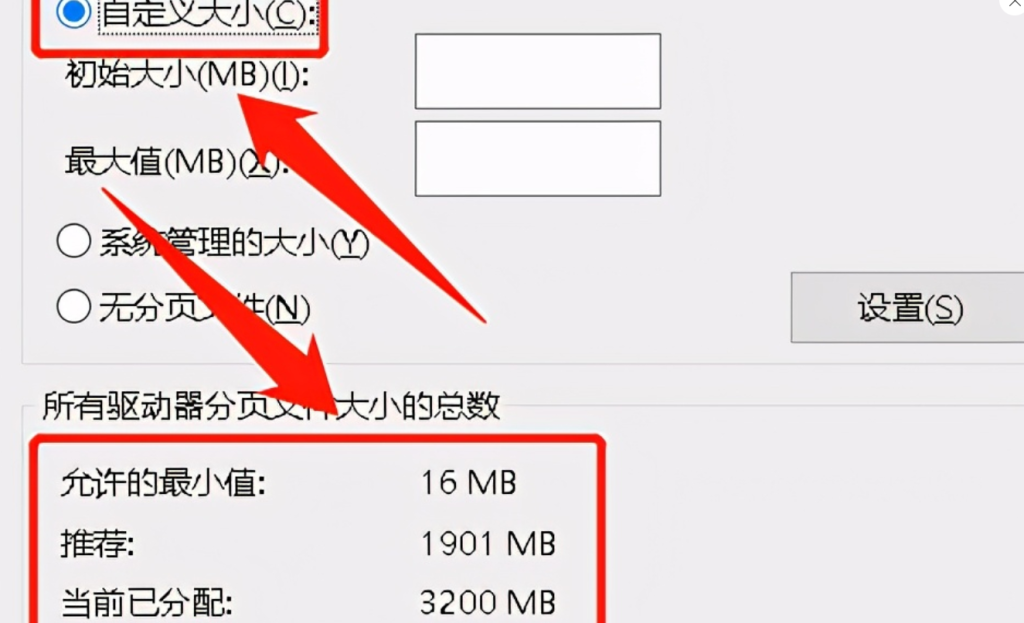Click the 初始大小(MB) input box

pos(537,71)
